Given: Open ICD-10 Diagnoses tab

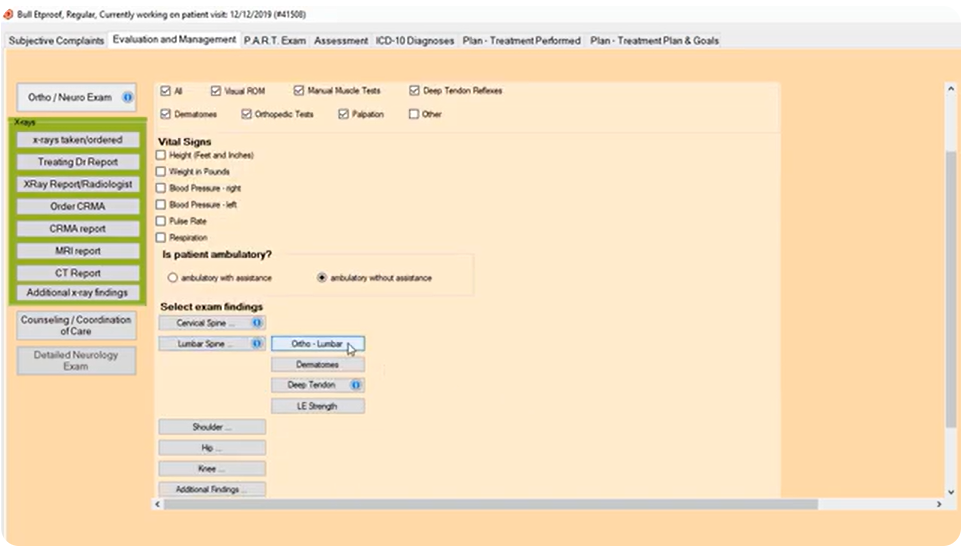Looking at the screenshot, I should point(415,41).
